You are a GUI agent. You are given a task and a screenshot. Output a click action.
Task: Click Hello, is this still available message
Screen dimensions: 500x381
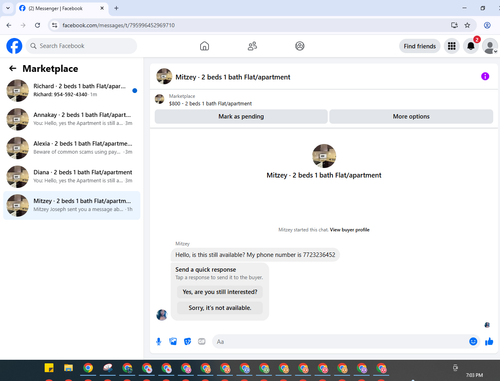(255, 255)
